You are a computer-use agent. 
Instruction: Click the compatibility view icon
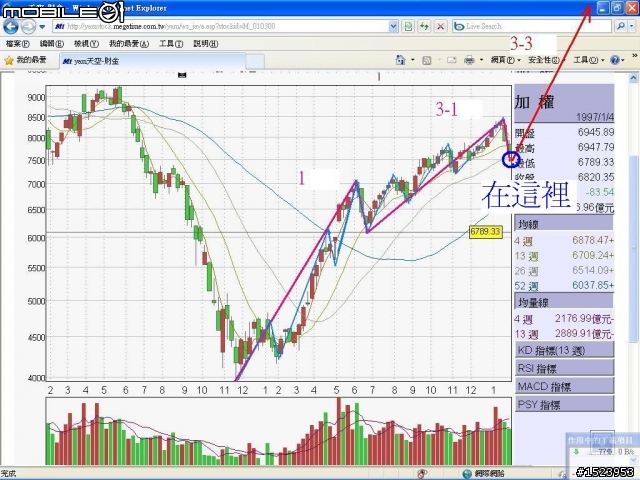(408, 27)
